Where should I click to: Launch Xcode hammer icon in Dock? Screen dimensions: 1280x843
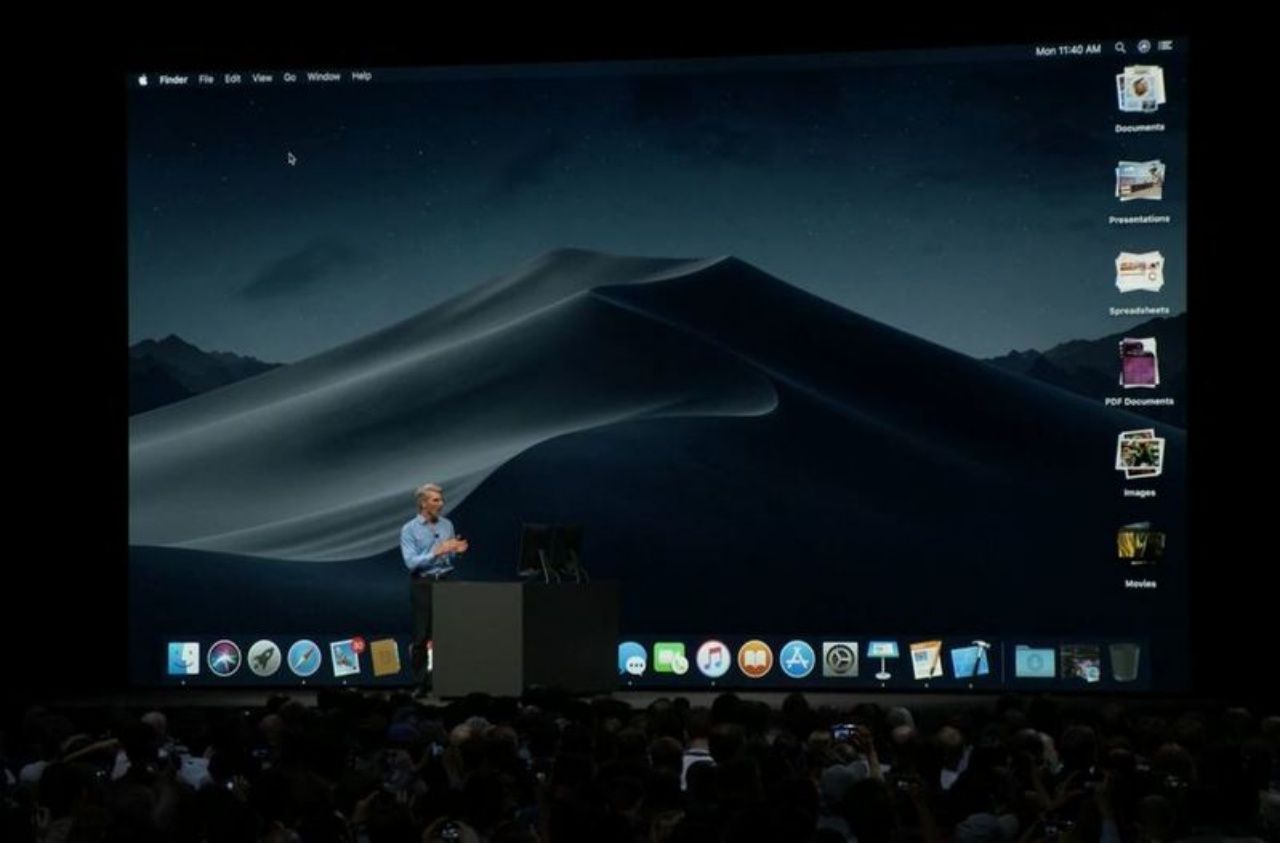tap(970, 660)
